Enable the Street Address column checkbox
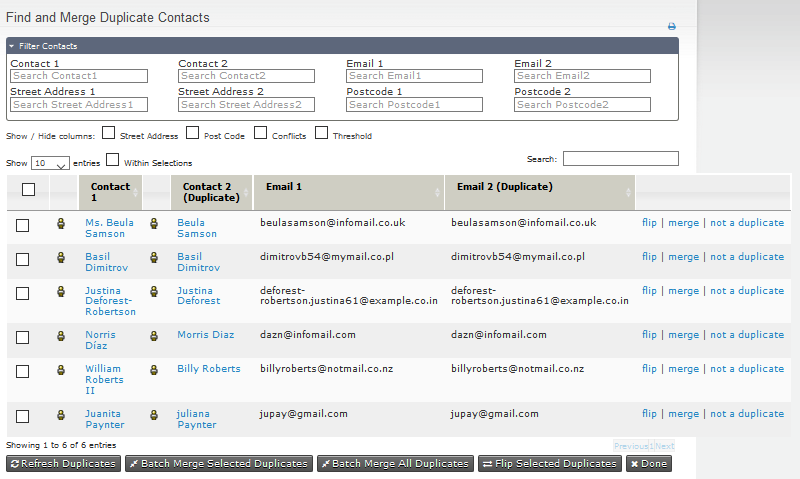 pos(109,134)
